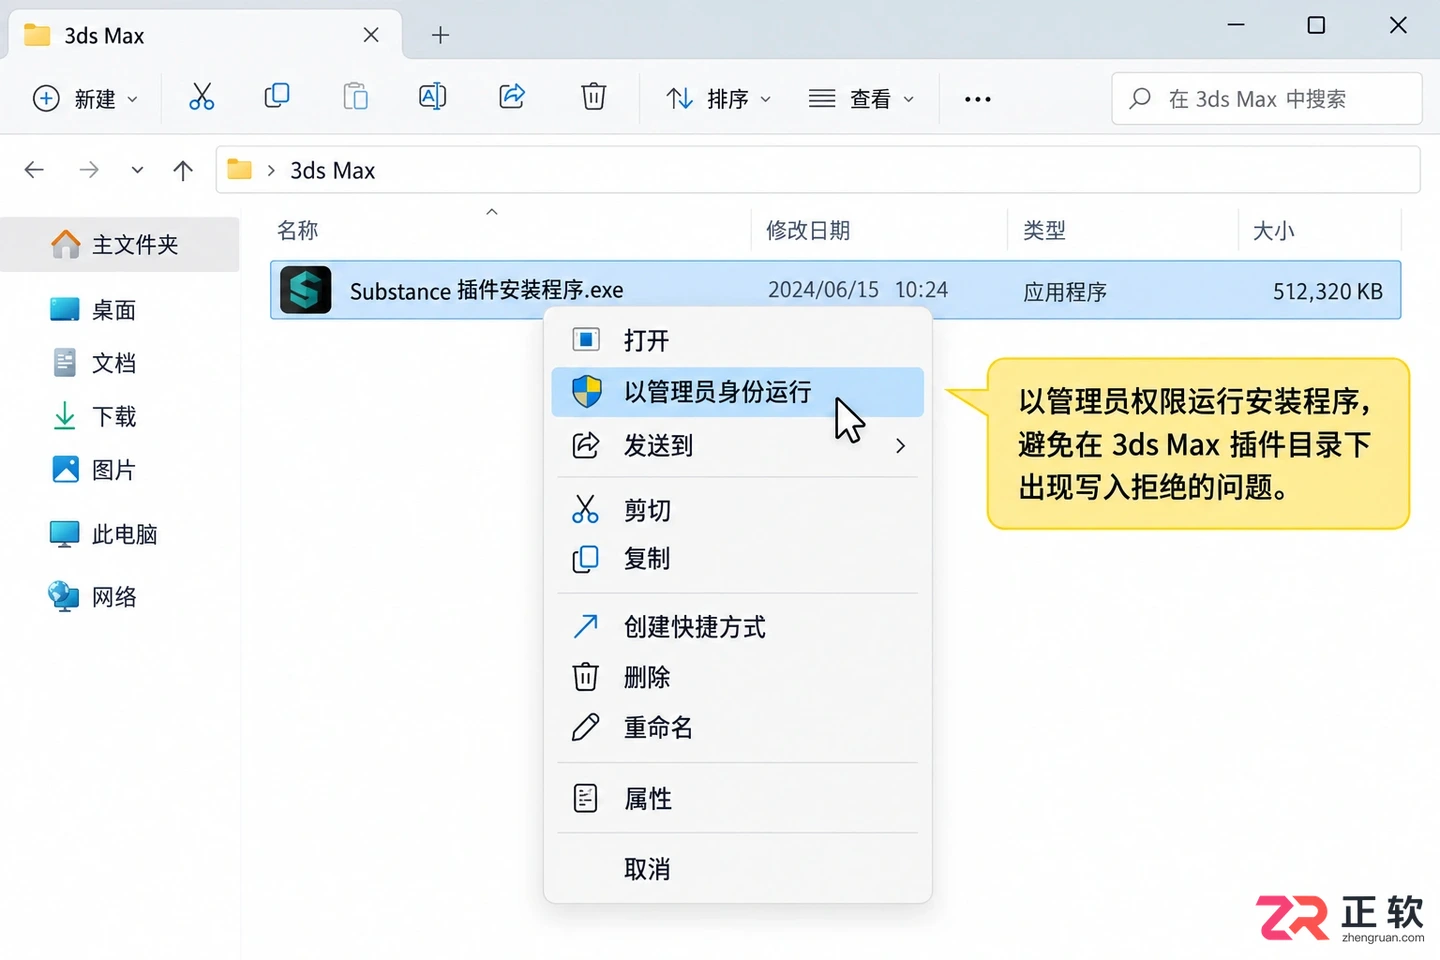
Task: Select file Substance 插件安装程序.exe
Action: click(x=835, y=290)
